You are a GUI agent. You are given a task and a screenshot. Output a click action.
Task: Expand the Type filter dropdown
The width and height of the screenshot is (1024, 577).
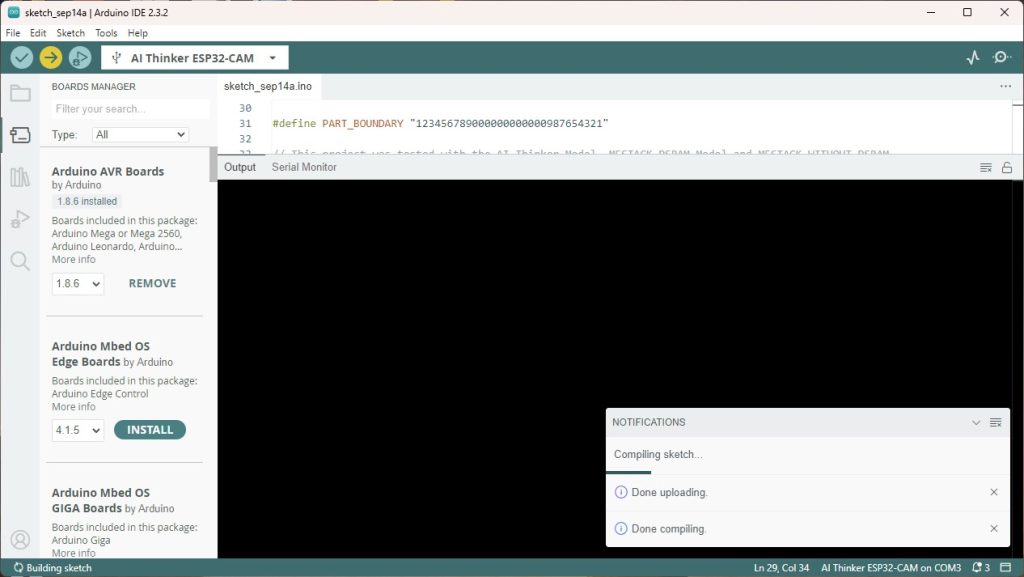tap(140, 134)
